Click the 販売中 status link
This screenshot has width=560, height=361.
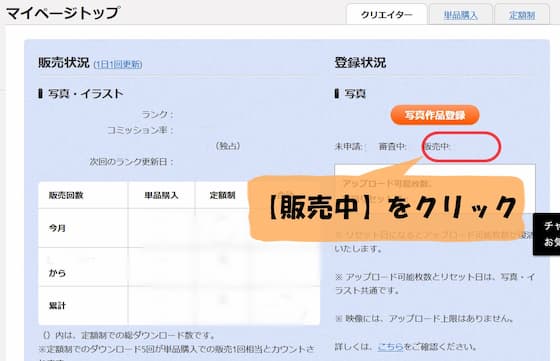pyautogui.click(x=438, y=146)
